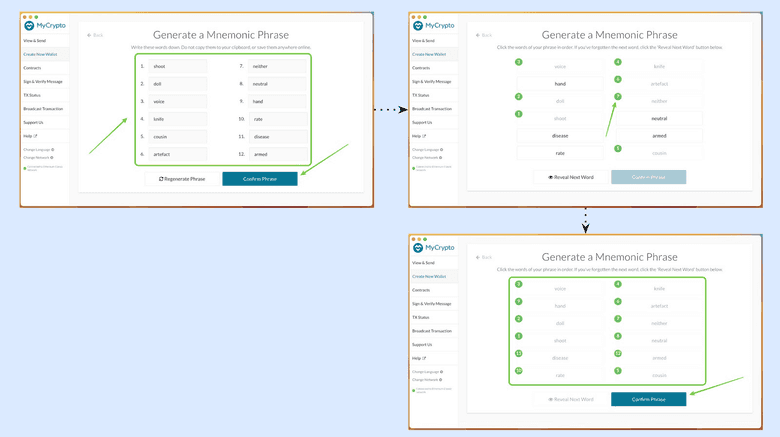Click MyCrypto logo in the window with Regenerate Phrase

pos(45,25)
